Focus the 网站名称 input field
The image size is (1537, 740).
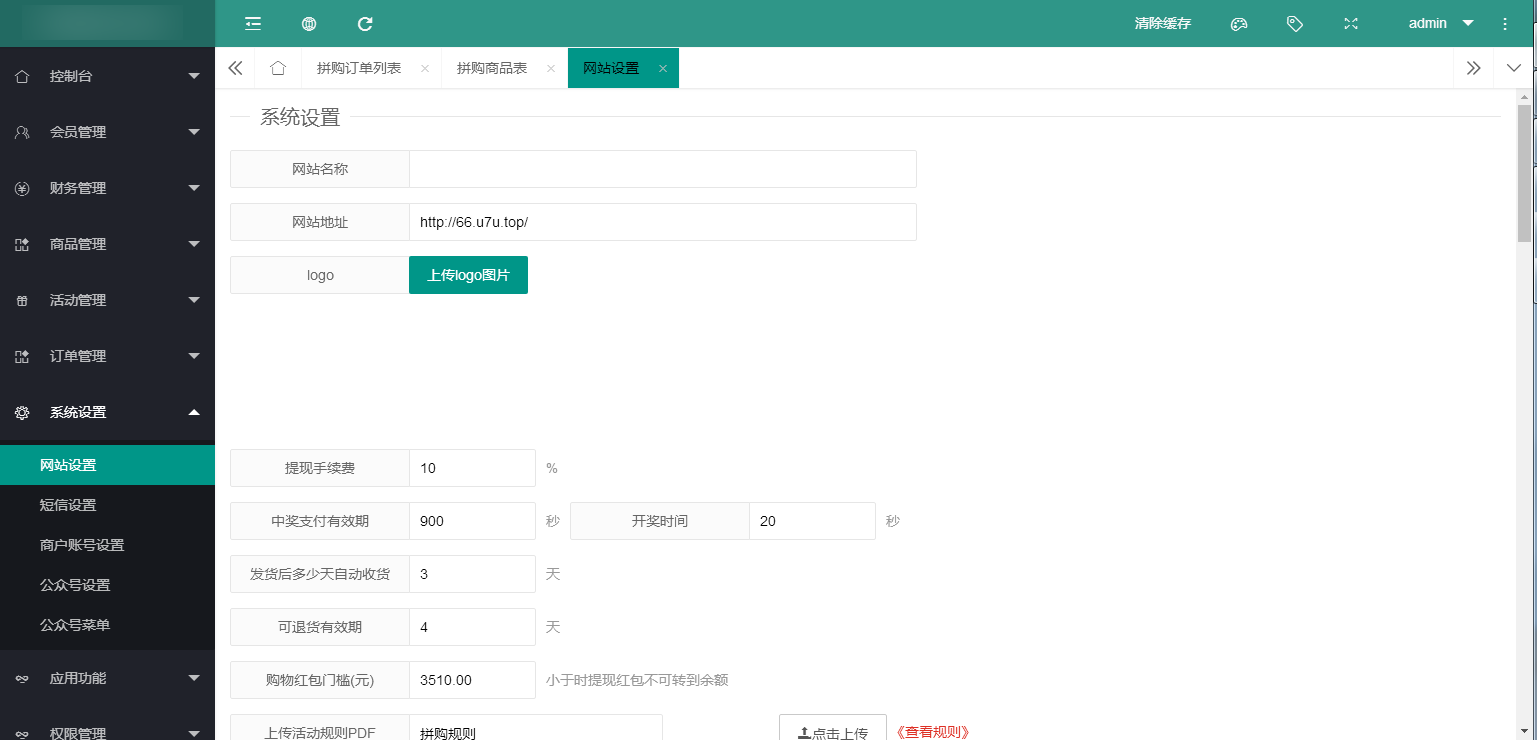[x=663, y=169]
